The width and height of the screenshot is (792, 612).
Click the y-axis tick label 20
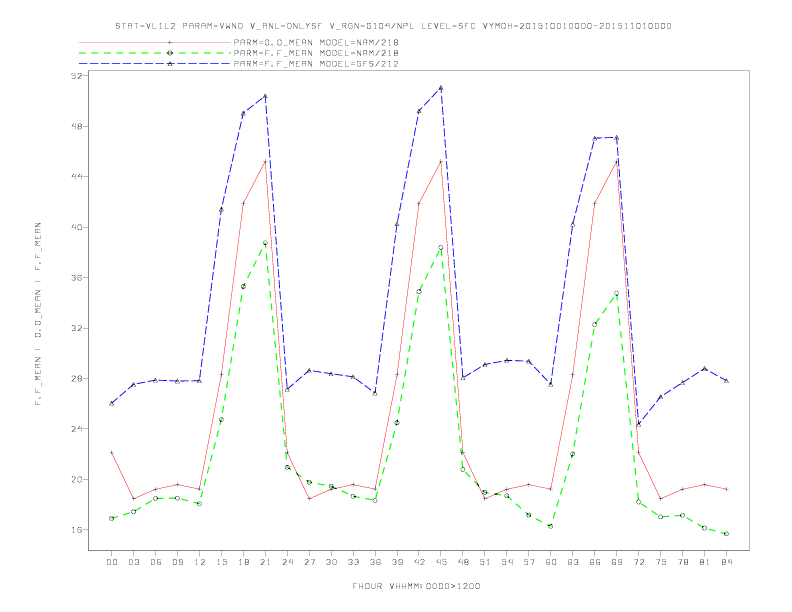75,479
